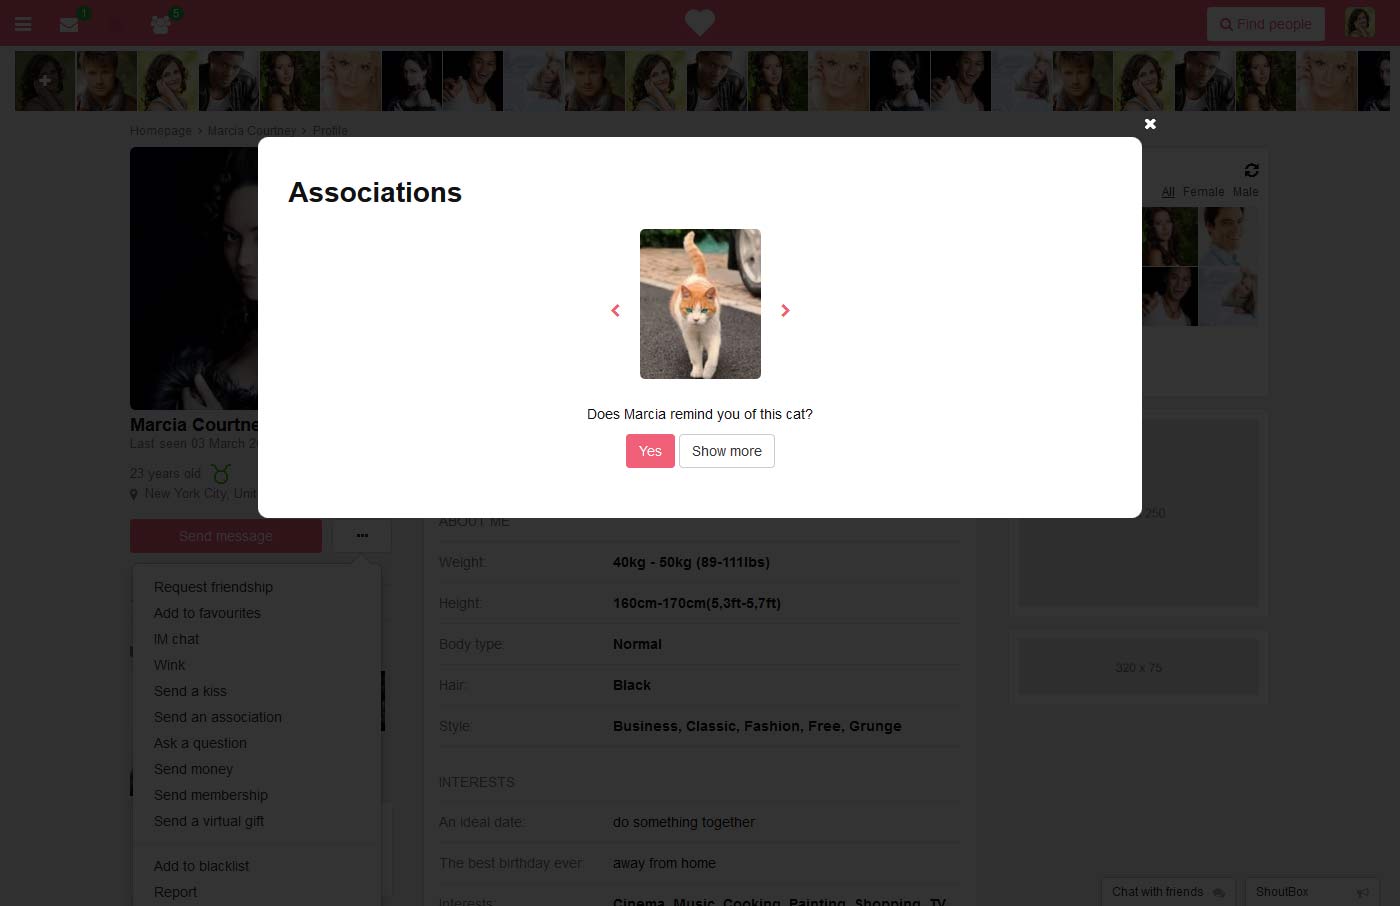
Task: Click the 'Does Marcia remind you' question text
Action: coord(700,414)
